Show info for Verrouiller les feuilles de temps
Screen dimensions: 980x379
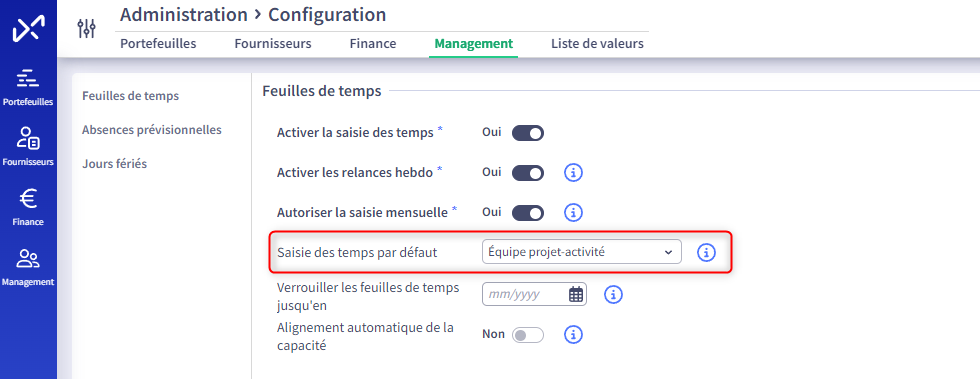tap(614, 294)
